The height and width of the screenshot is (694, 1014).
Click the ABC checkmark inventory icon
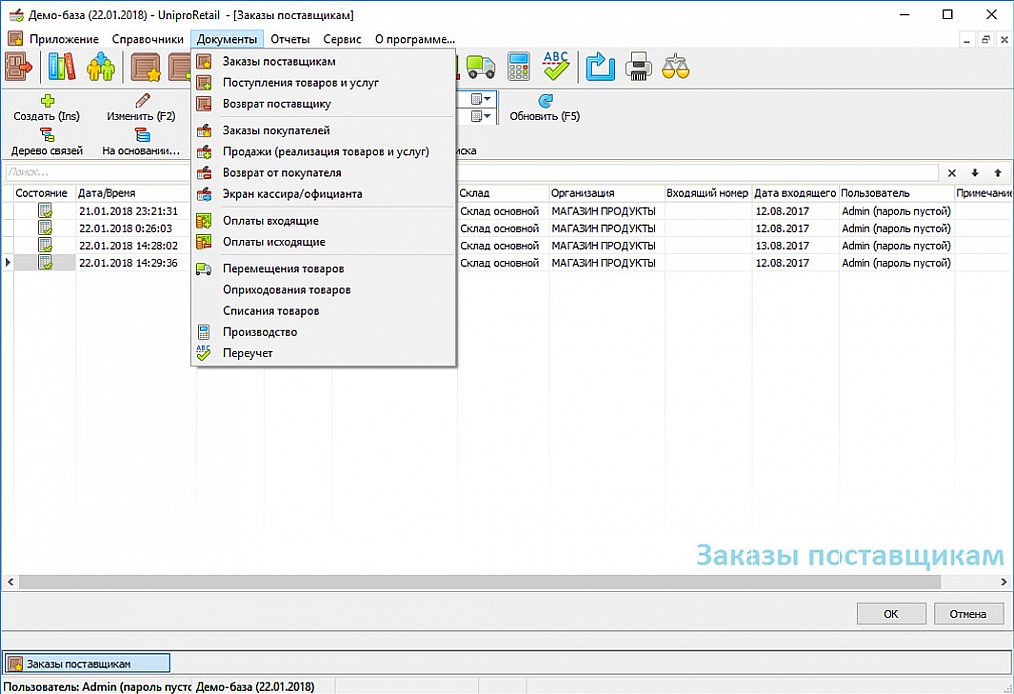click(x=556, y=67)
